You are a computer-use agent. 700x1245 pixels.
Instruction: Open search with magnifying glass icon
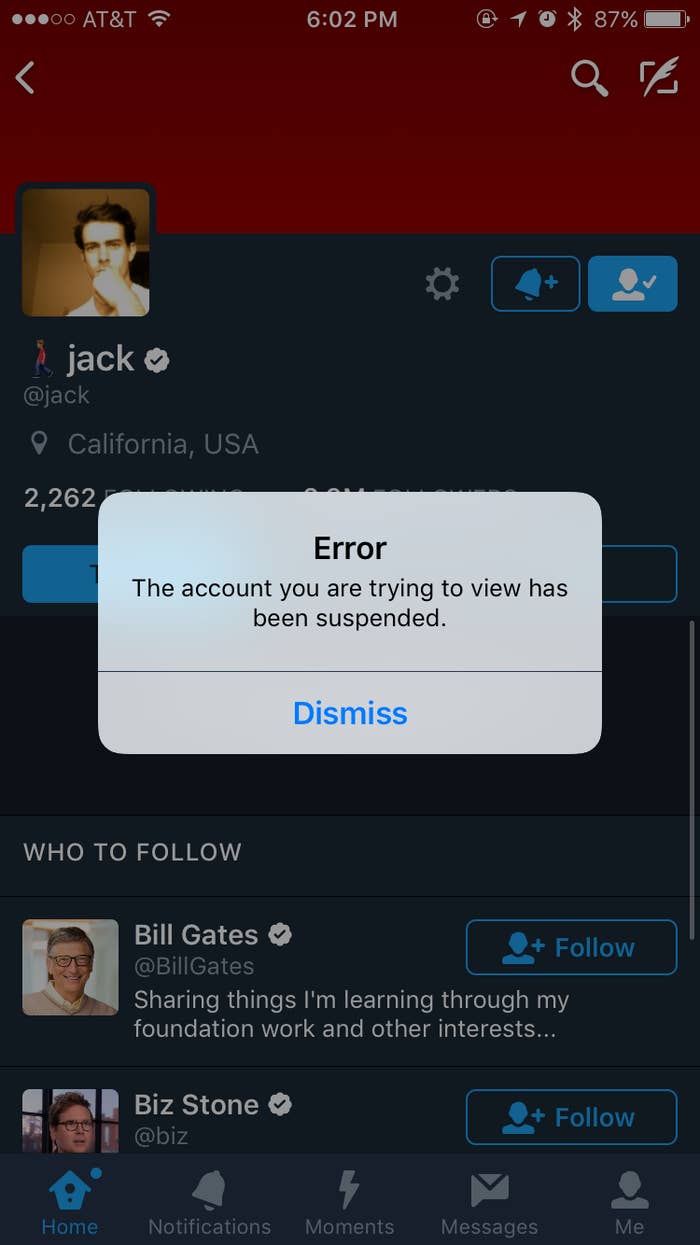click(590, 78)
